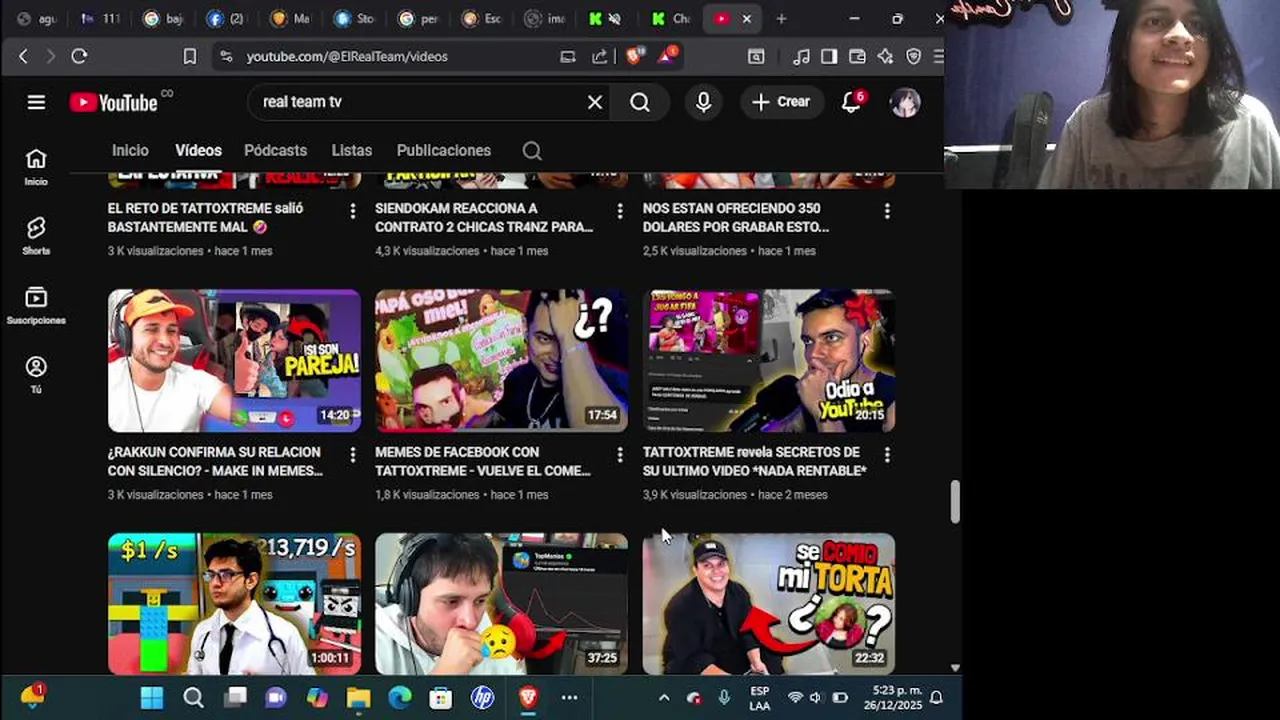Viewport: 1280px width, 720px height.
Task: Switch to the channel Inicio tab
Action: pos(130,150)
